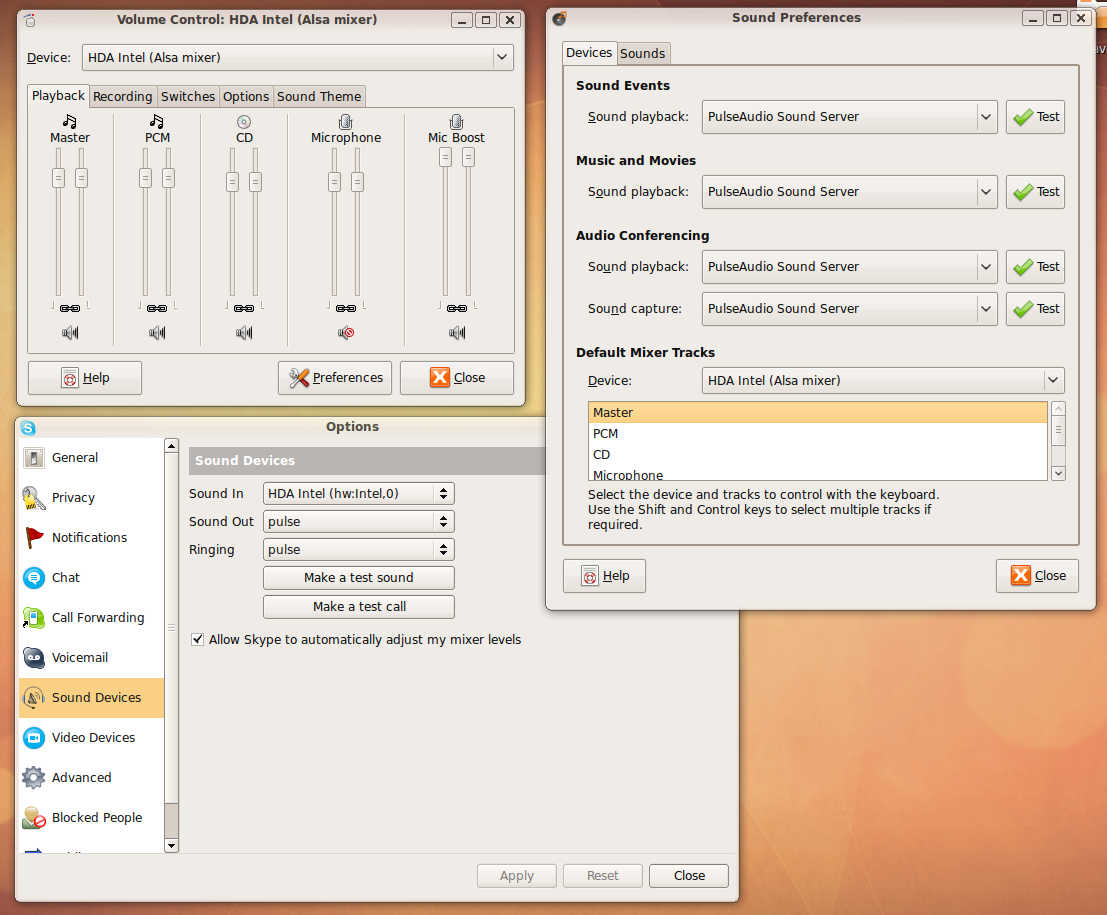1107x915 pixels.
Task: Open Voicemail settings
Action: (92, 657)
